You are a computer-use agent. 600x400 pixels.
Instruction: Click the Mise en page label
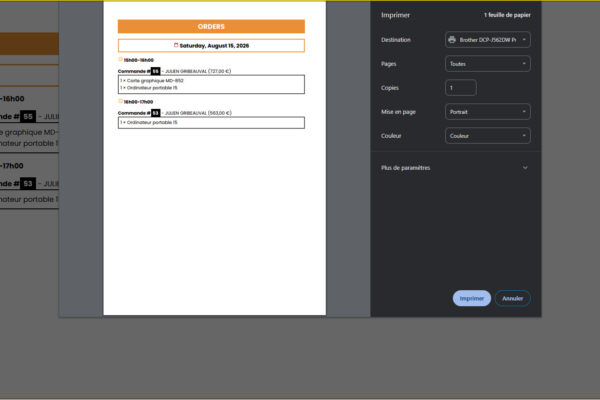pos(398,112)
